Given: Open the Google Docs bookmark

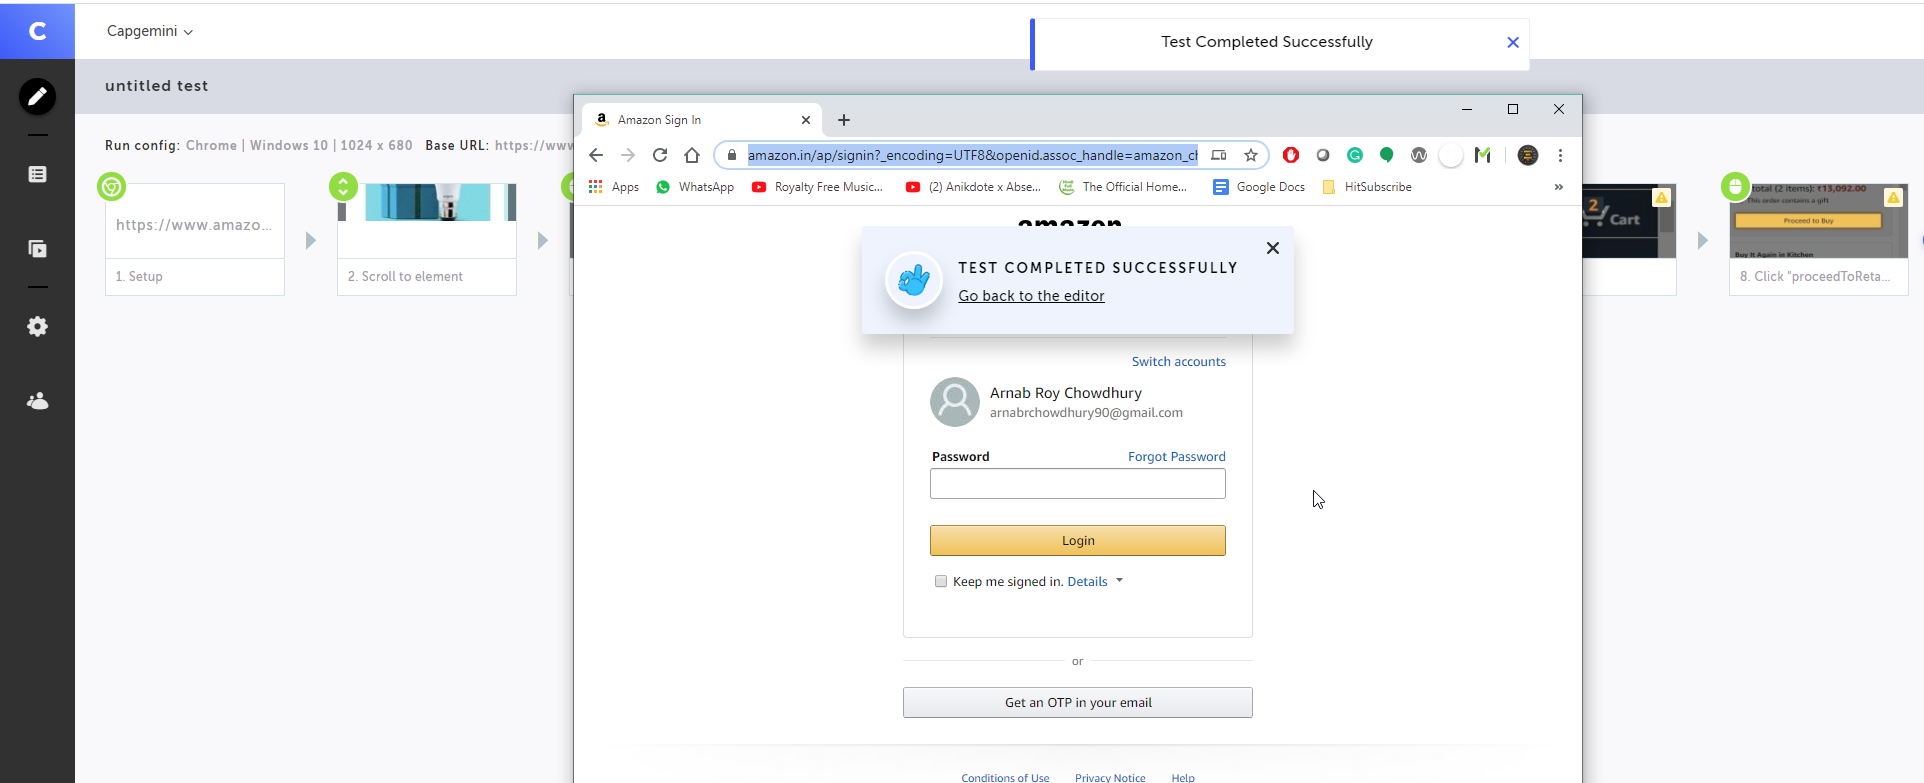Looking at the screenshot, I should tap(1259, 187).
